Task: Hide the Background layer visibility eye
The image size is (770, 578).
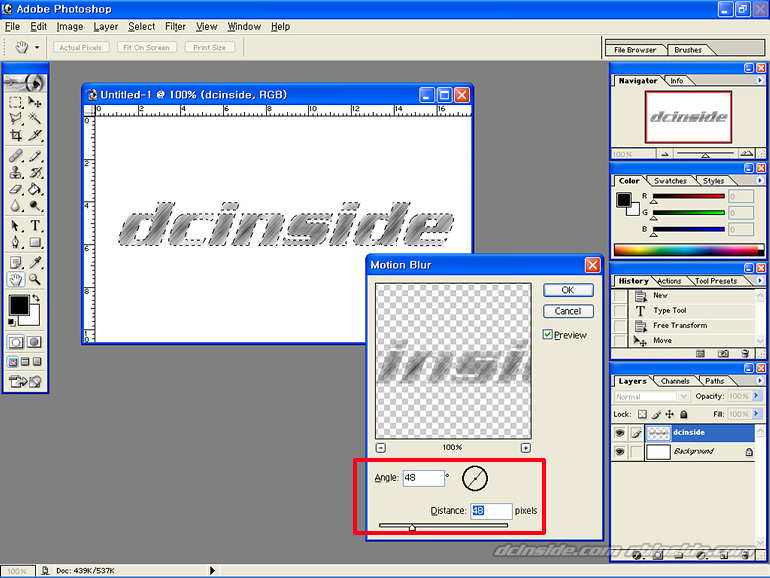Action: [x=620, y=451]
